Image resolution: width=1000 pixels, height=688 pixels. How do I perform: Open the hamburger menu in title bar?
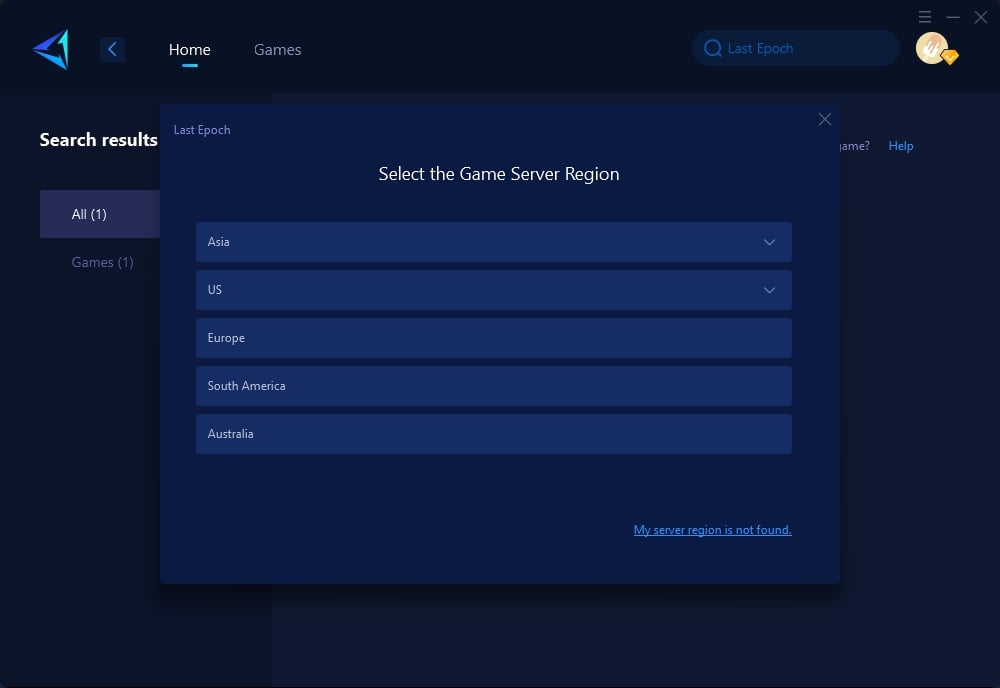925,17
